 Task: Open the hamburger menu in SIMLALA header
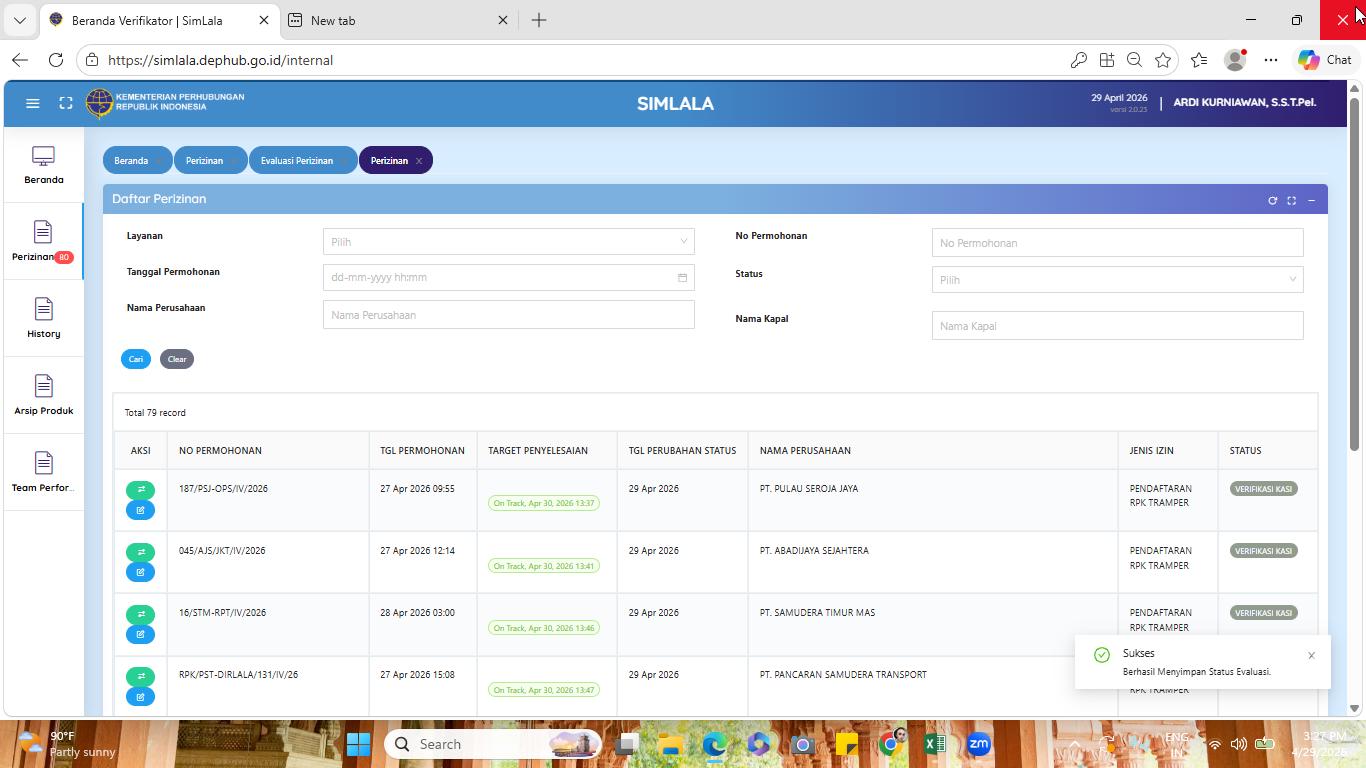32,103
